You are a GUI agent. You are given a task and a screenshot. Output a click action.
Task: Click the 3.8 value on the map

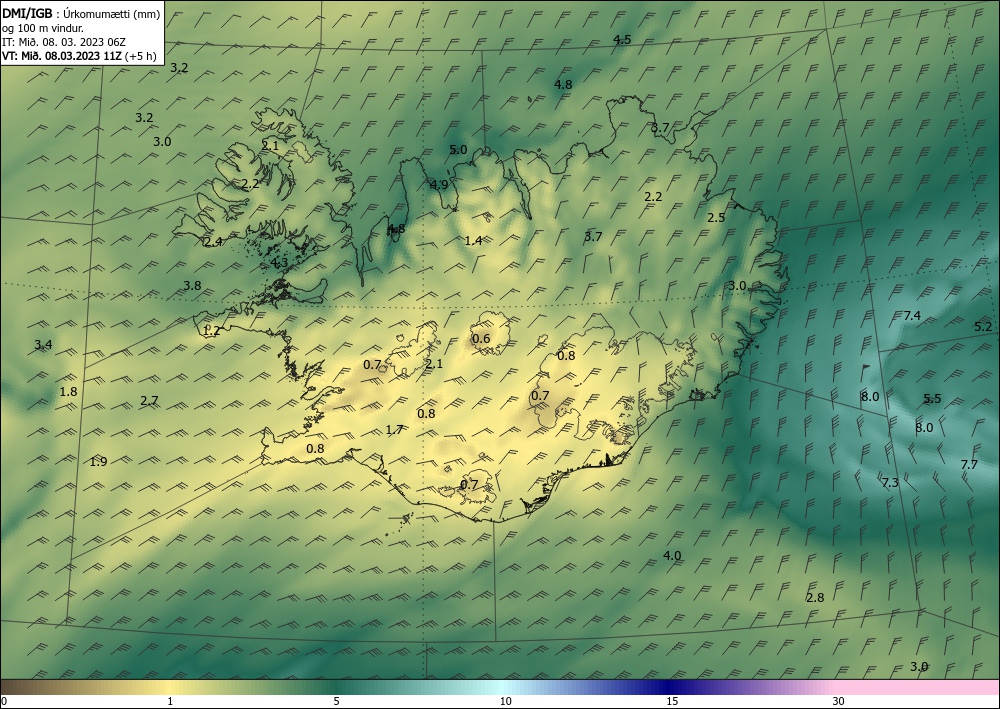coord(192,286)
